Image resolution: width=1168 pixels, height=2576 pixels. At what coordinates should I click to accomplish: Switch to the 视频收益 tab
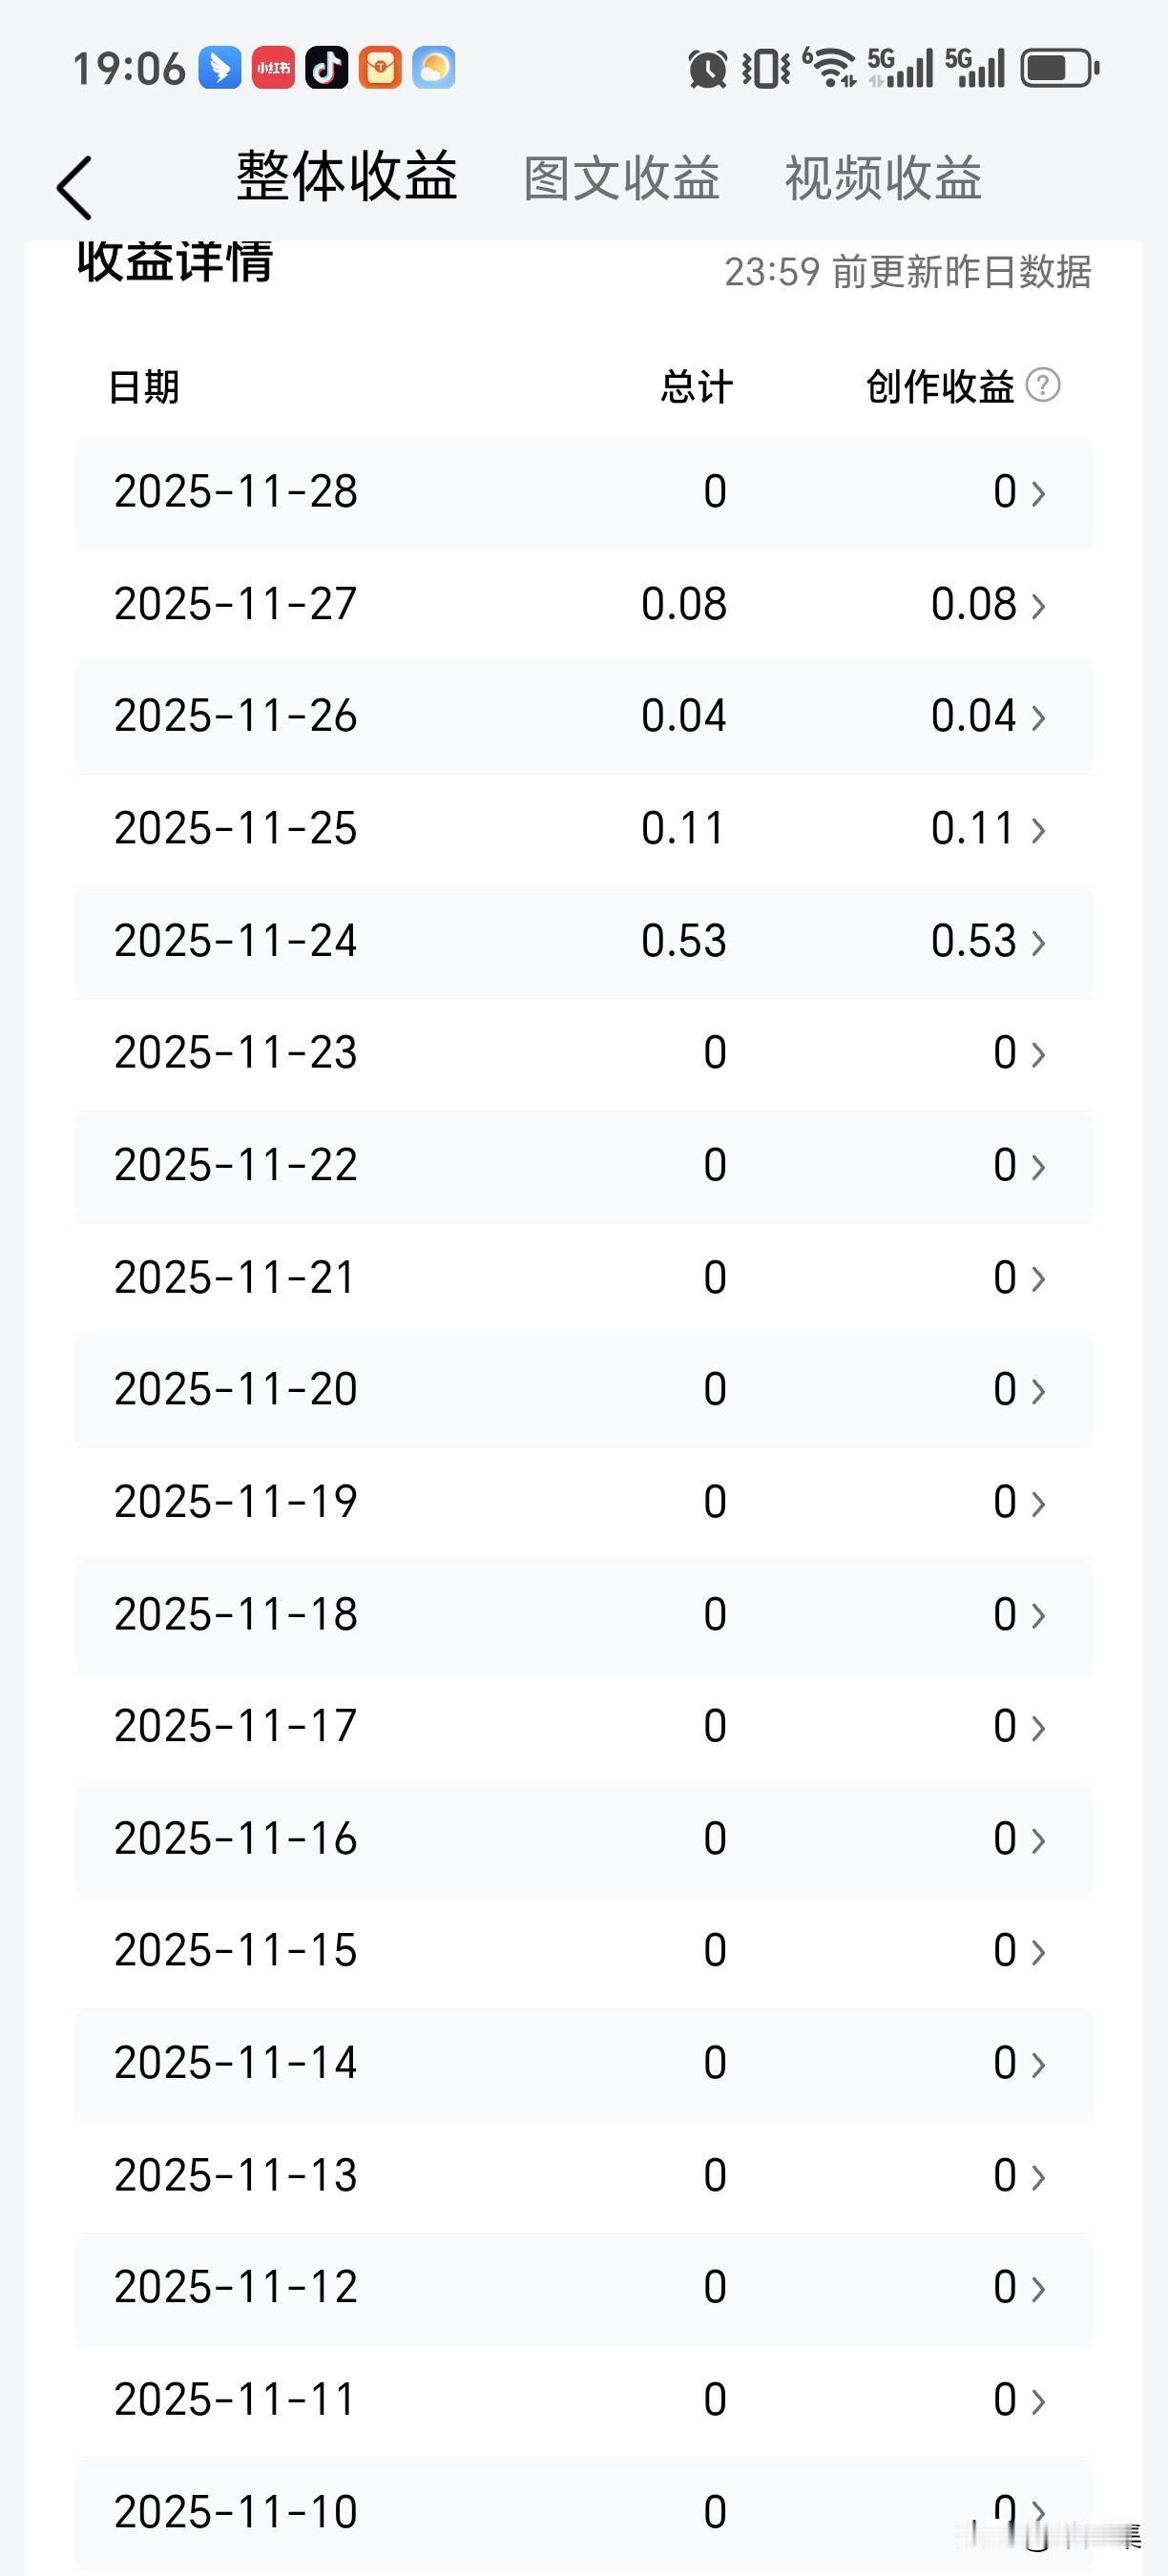(x=883, y=179)
